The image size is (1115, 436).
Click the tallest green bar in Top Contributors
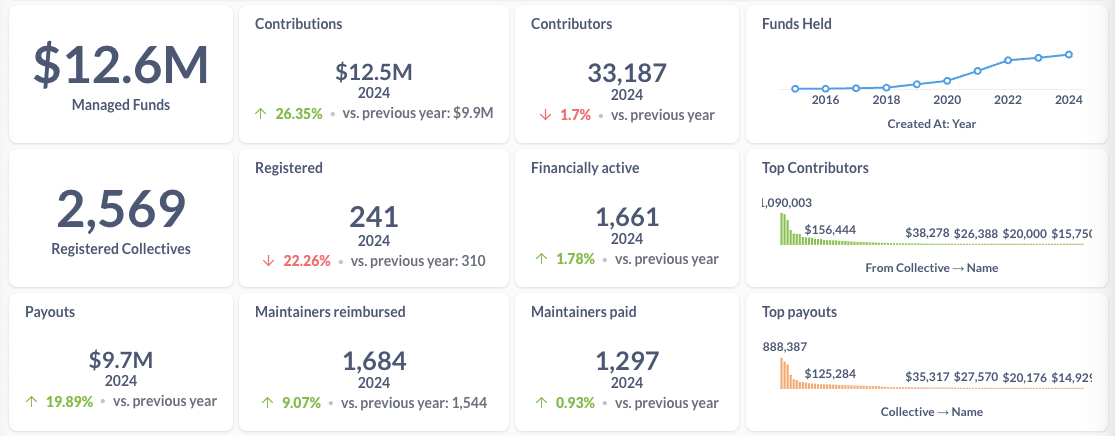pyautogui.click(x=782, y=229)
